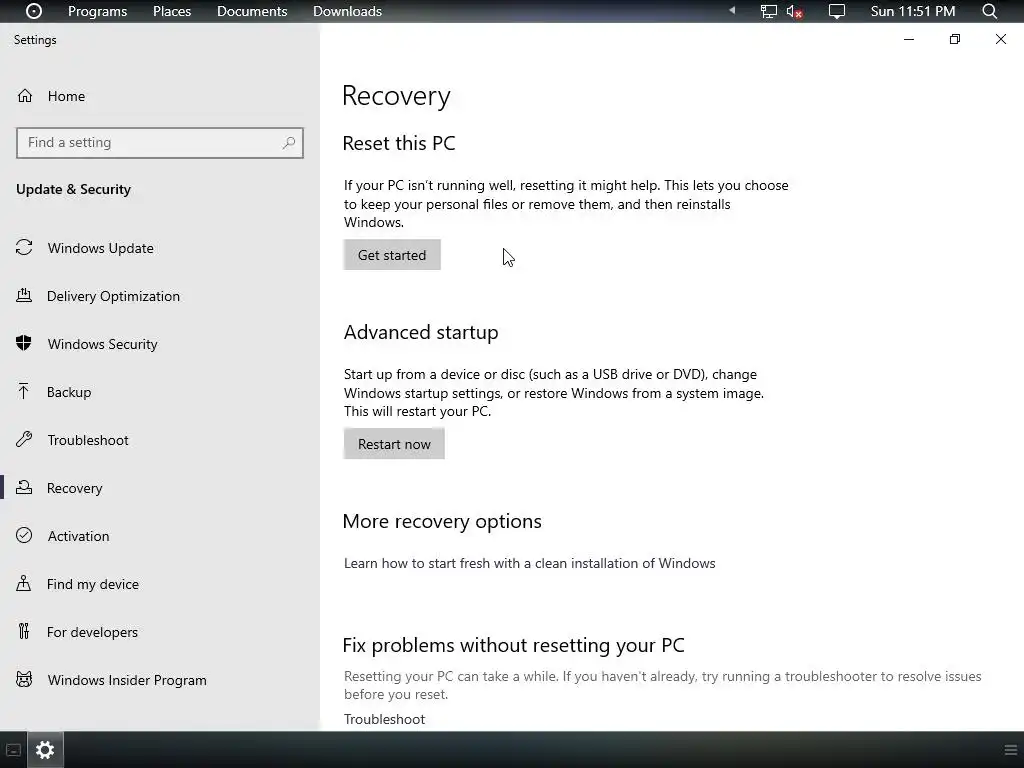
Task: Open the circular launcher icon in top panel
Action: point(33,11)
